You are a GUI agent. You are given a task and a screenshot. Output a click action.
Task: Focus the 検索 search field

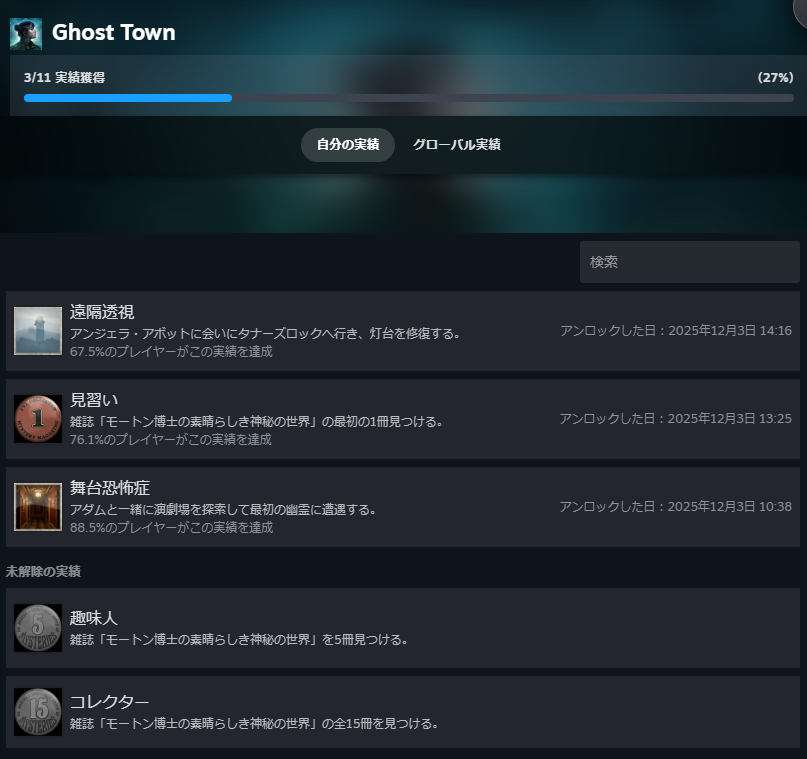point(689,262)
